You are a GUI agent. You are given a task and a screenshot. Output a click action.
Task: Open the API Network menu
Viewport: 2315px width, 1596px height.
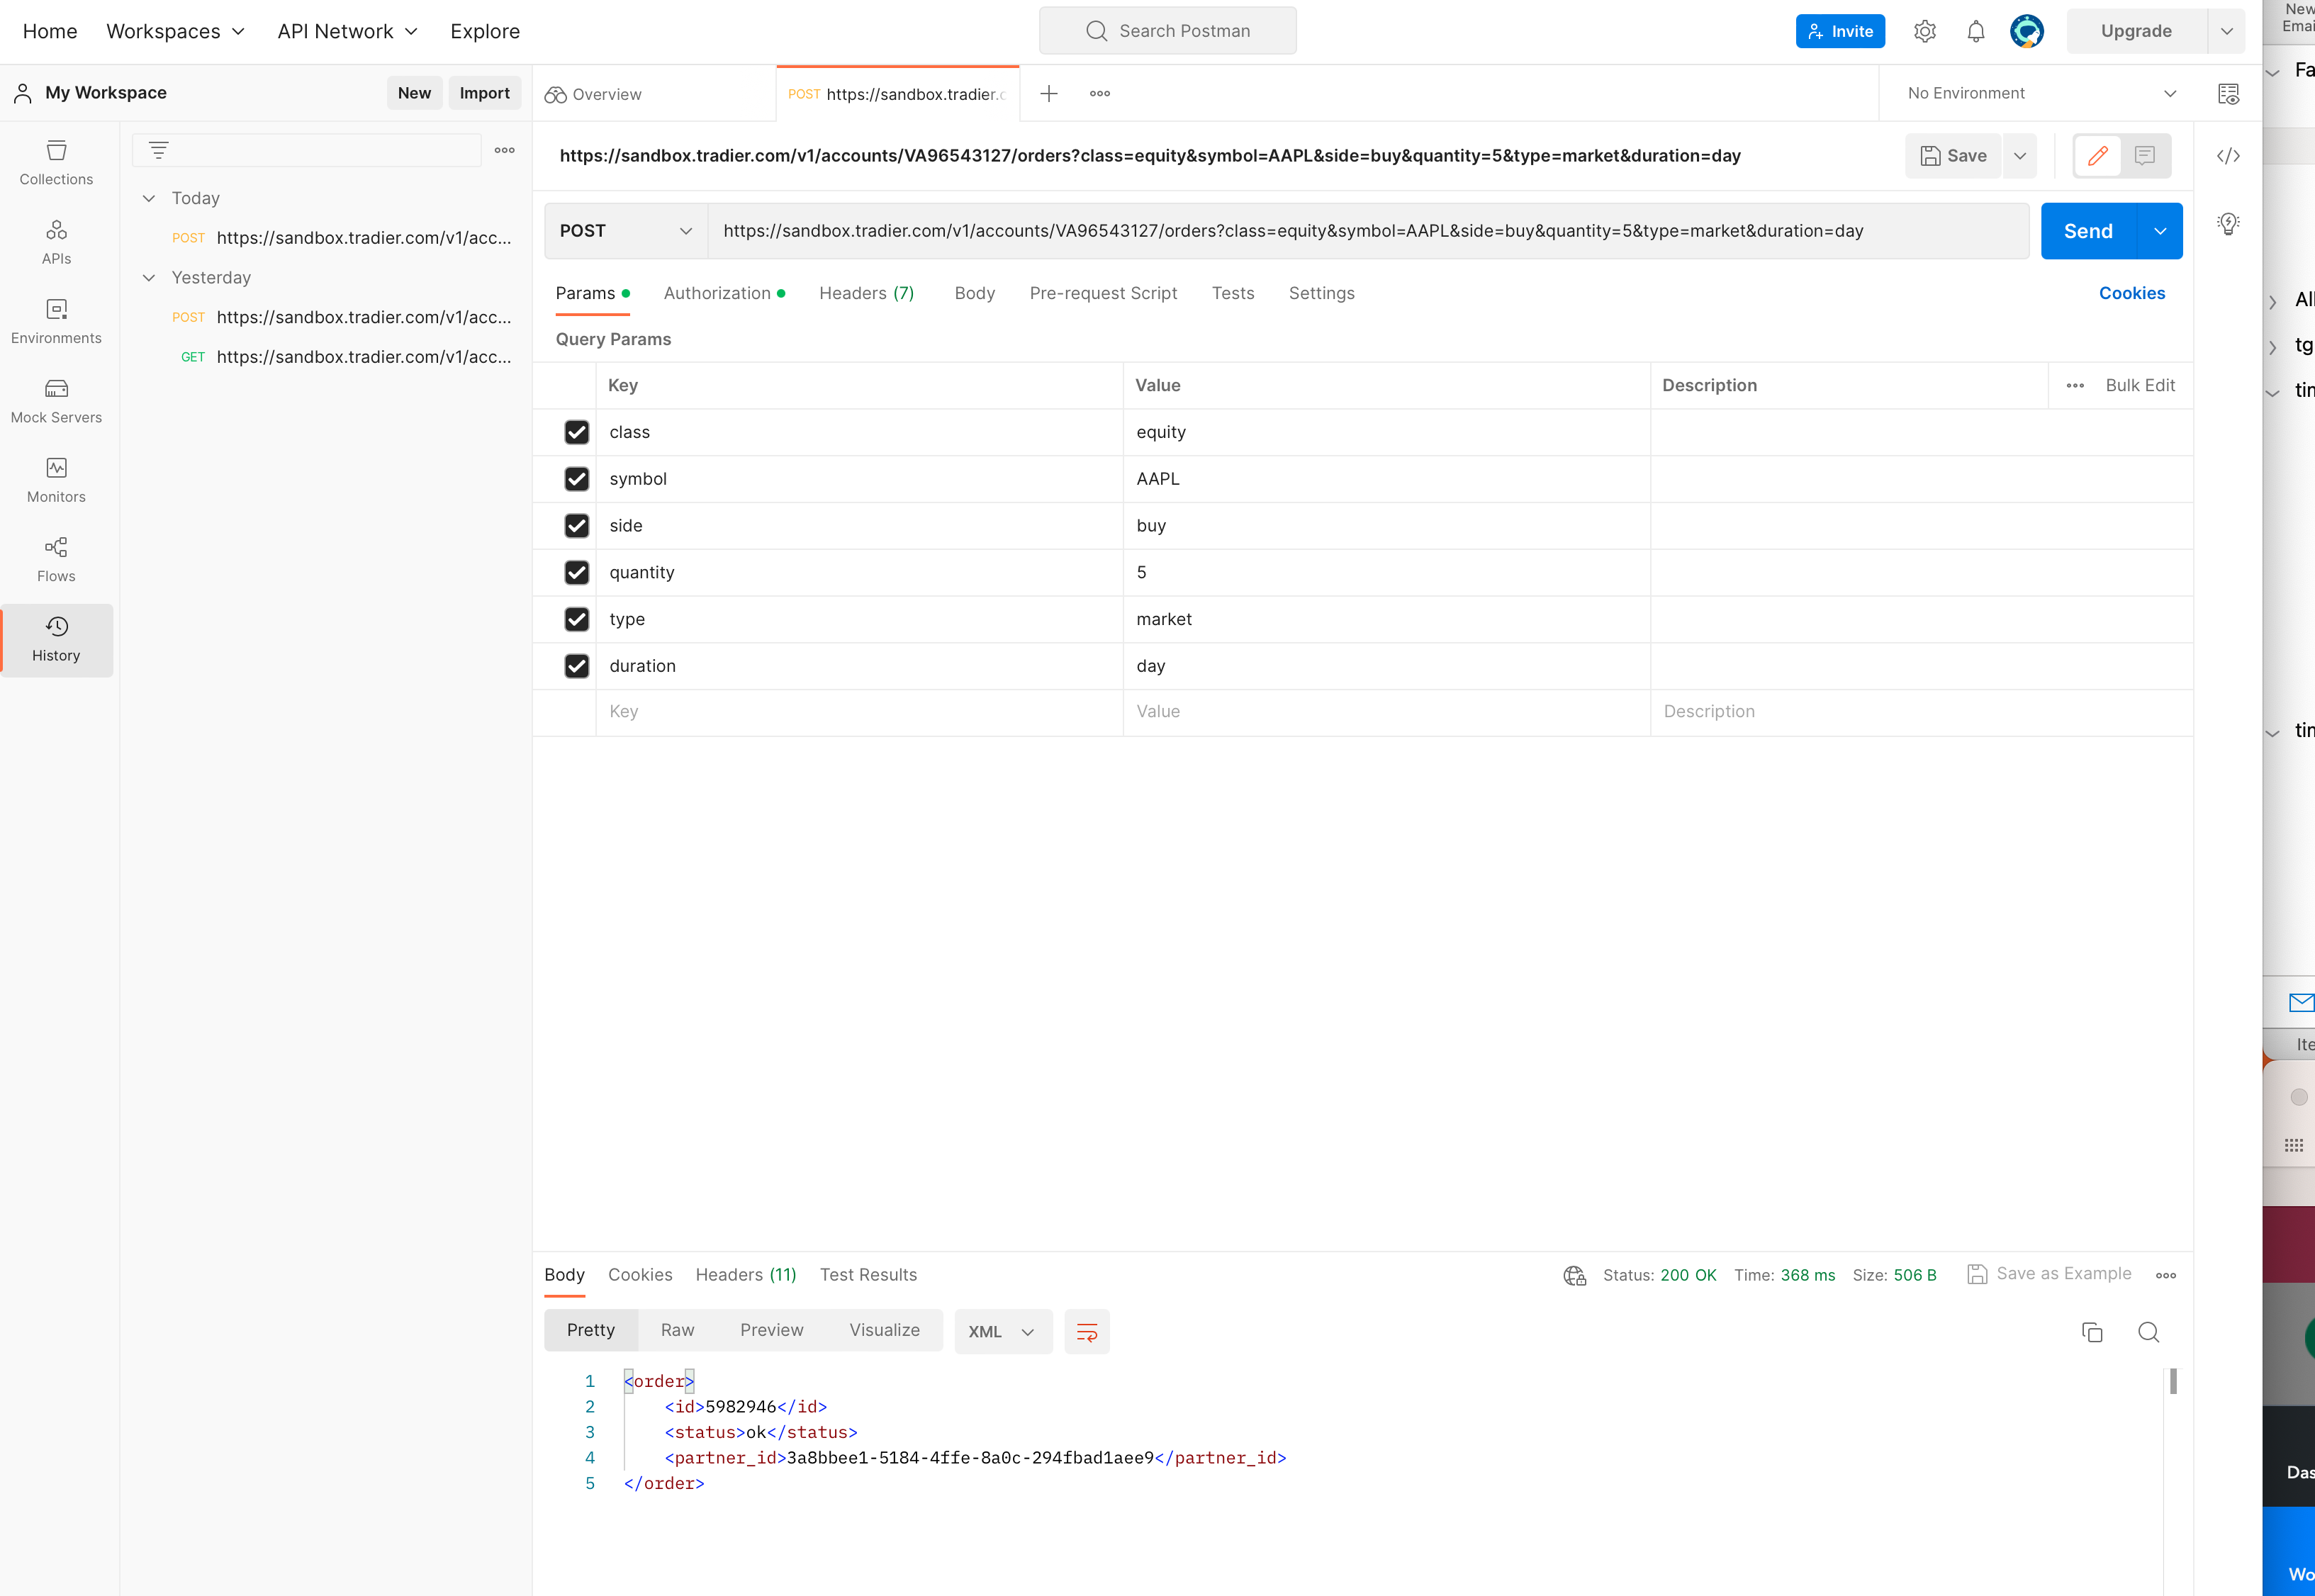[x=347, y=31]
